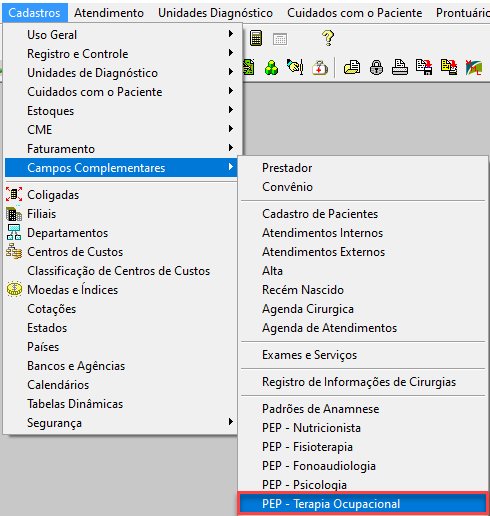
Task: Click the green sheet icon beside cubes
Action: pos(249,67)
